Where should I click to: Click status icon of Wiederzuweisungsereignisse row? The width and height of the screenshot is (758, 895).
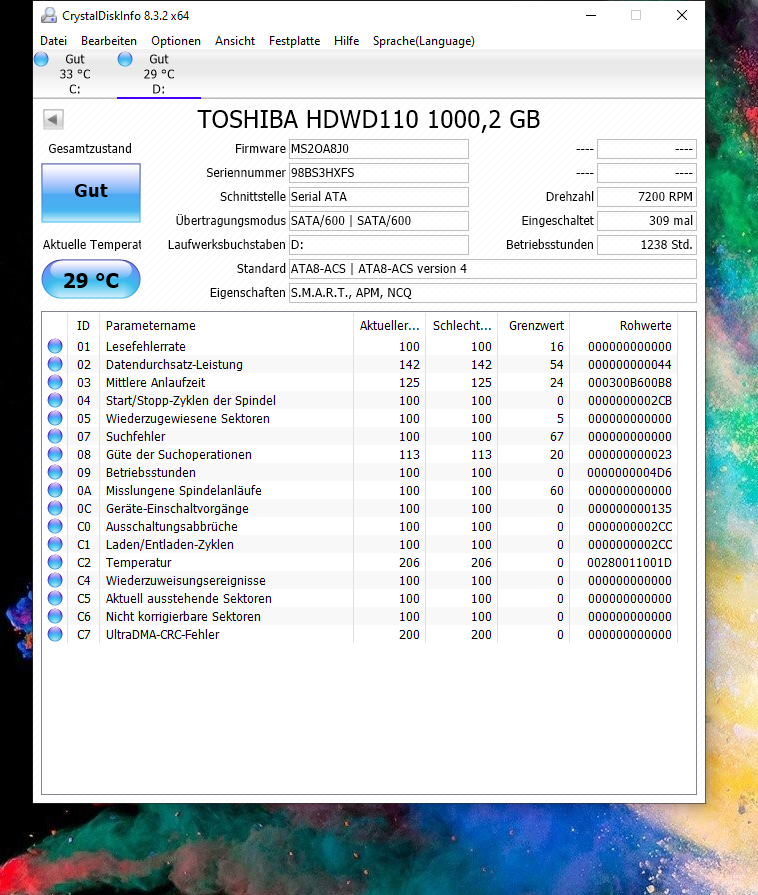tap(55, 580)
